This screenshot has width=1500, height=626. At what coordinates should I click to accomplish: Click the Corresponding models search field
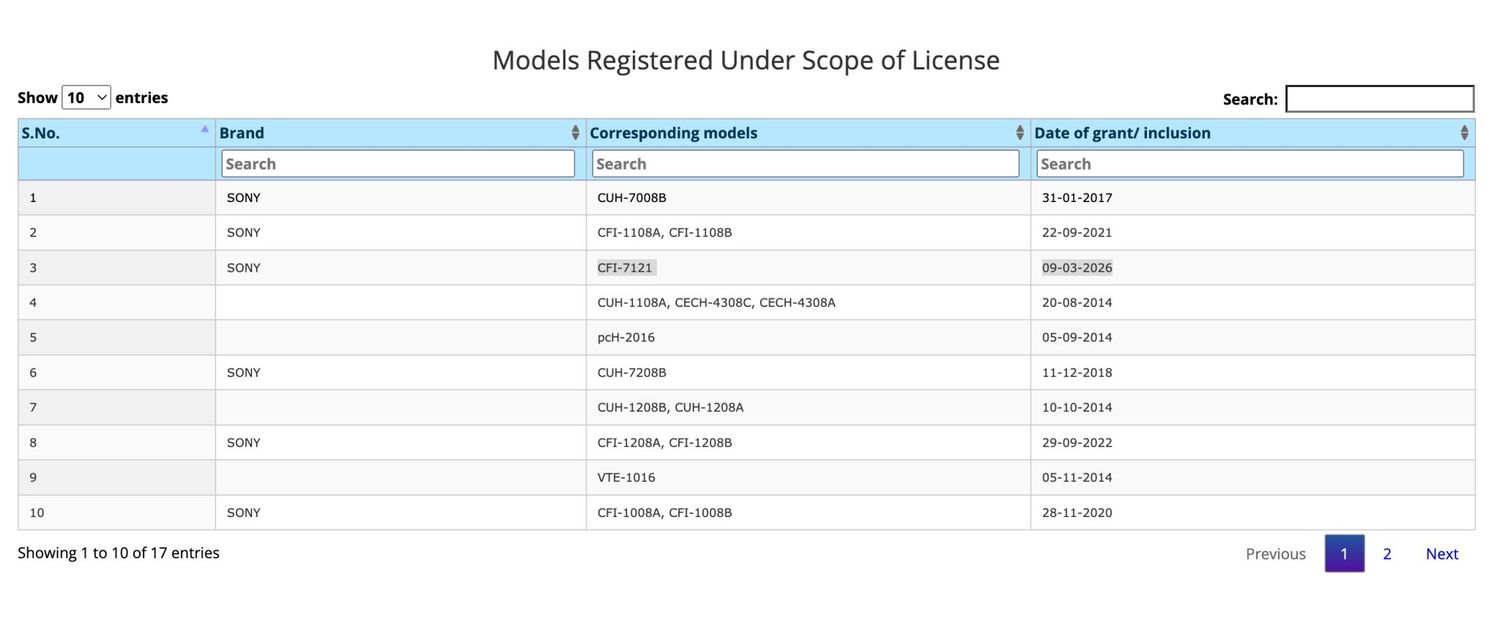pyautogui.click(x=806, y=164)
